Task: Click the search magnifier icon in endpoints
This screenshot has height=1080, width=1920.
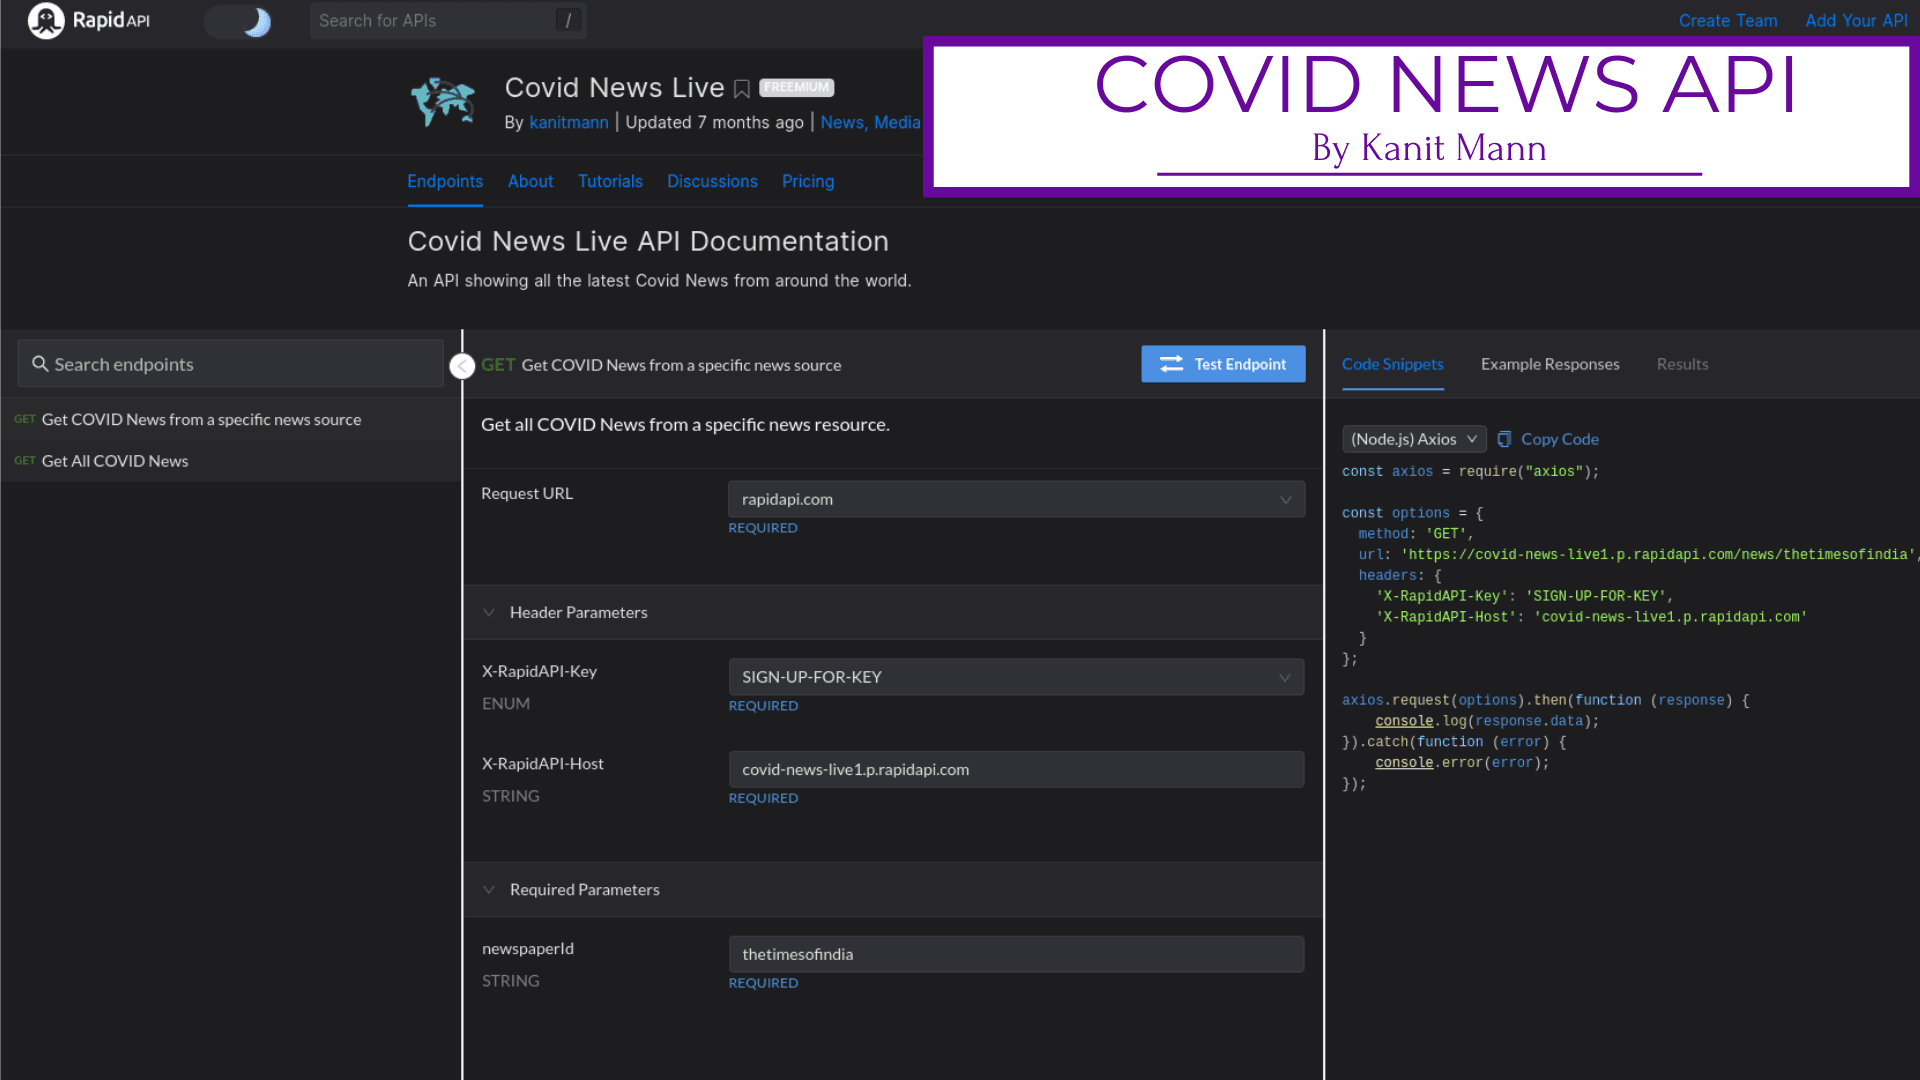Action: (40, 364)
